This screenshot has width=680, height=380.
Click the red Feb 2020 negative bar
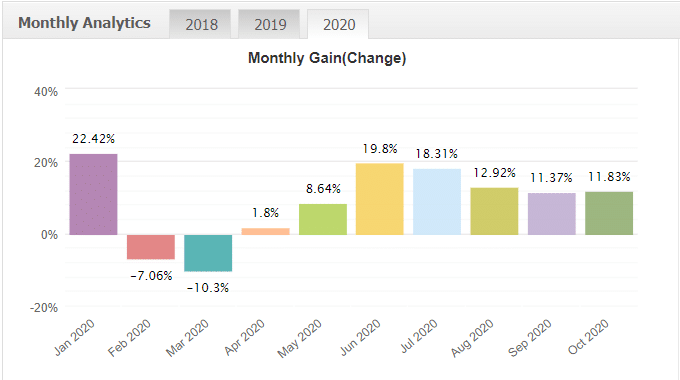pyautogui.click(x=151, y=247)
